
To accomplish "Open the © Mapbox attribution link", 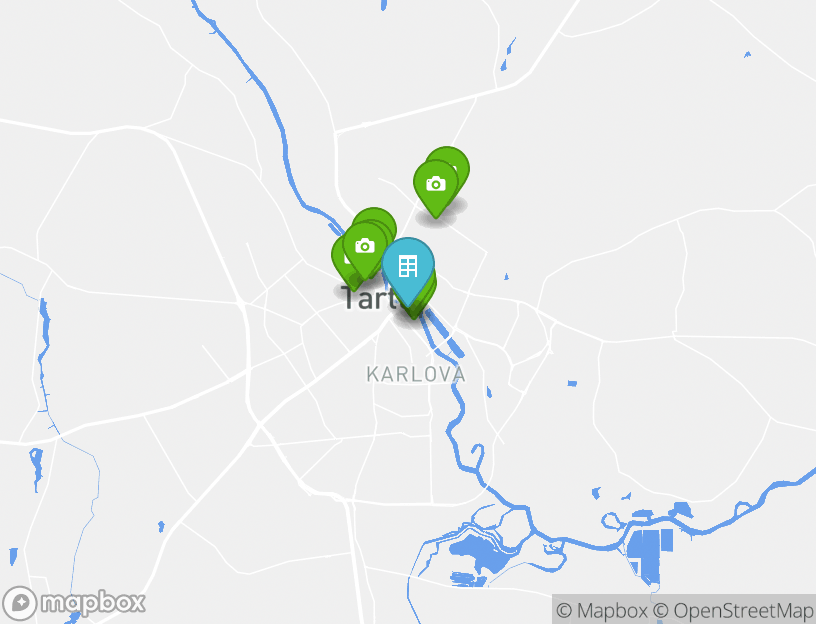I will click(602, 610).
